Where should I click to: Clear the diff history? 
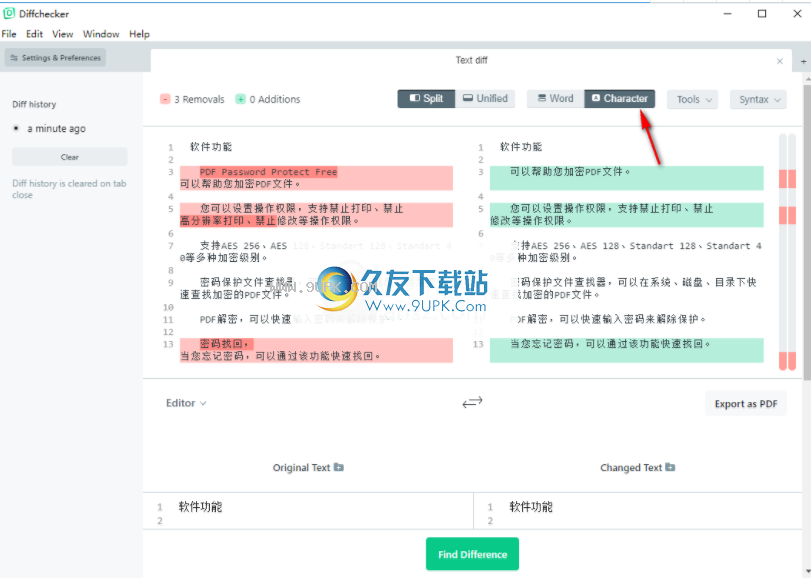pos(70,157)
